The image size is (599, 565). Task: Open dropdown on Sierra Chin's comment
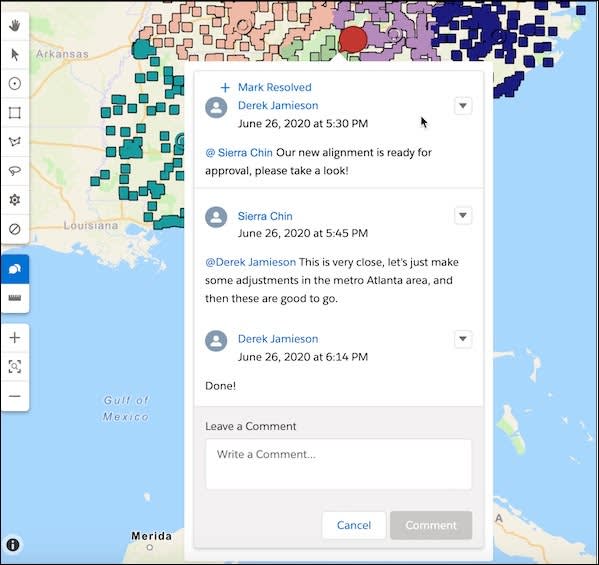[463, 215]
